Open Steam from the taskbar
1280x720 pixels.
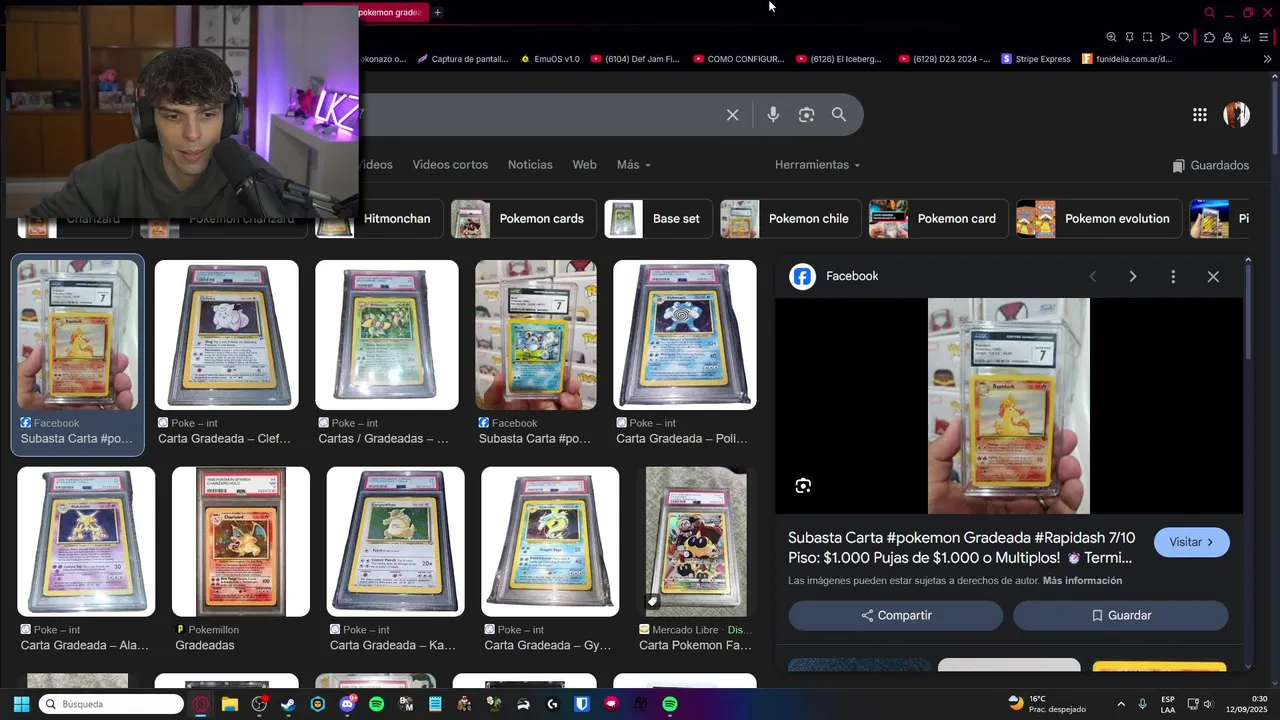[x=288, y=704]
